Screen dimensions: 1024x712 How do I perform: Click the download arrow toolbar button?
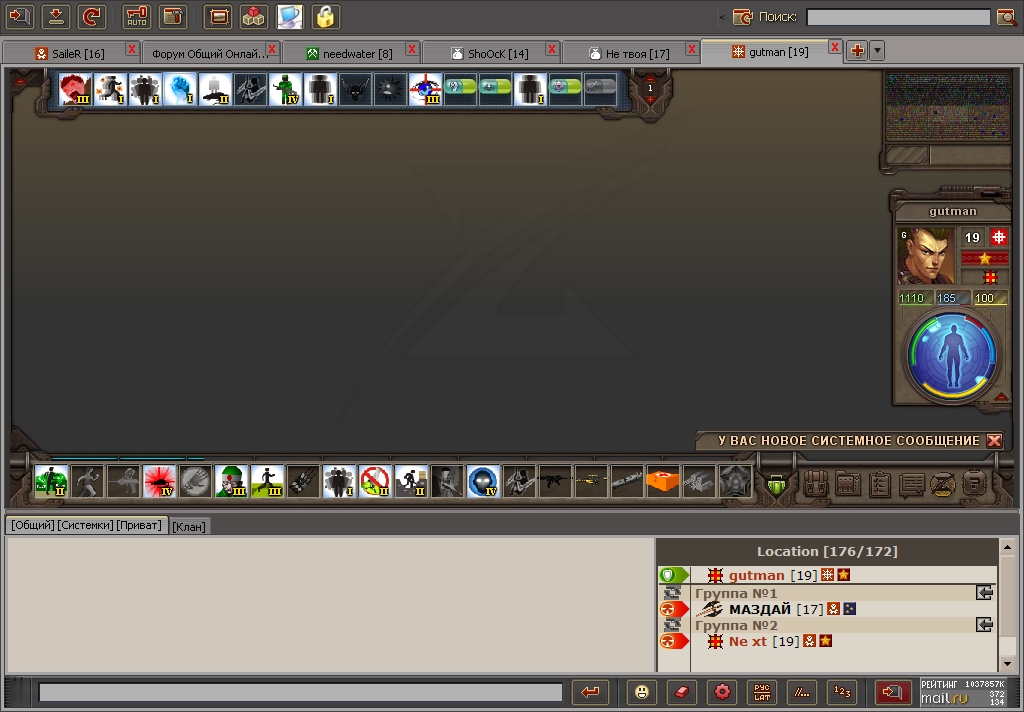pos(56,16)
